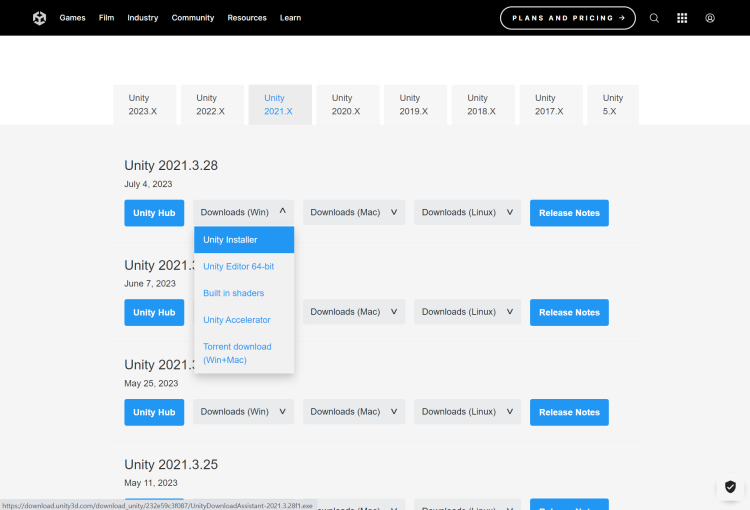This screenshot has height=510, width=750.
Task: Open Release Notes for June 7, 2023 release
Action: (569, 312)
